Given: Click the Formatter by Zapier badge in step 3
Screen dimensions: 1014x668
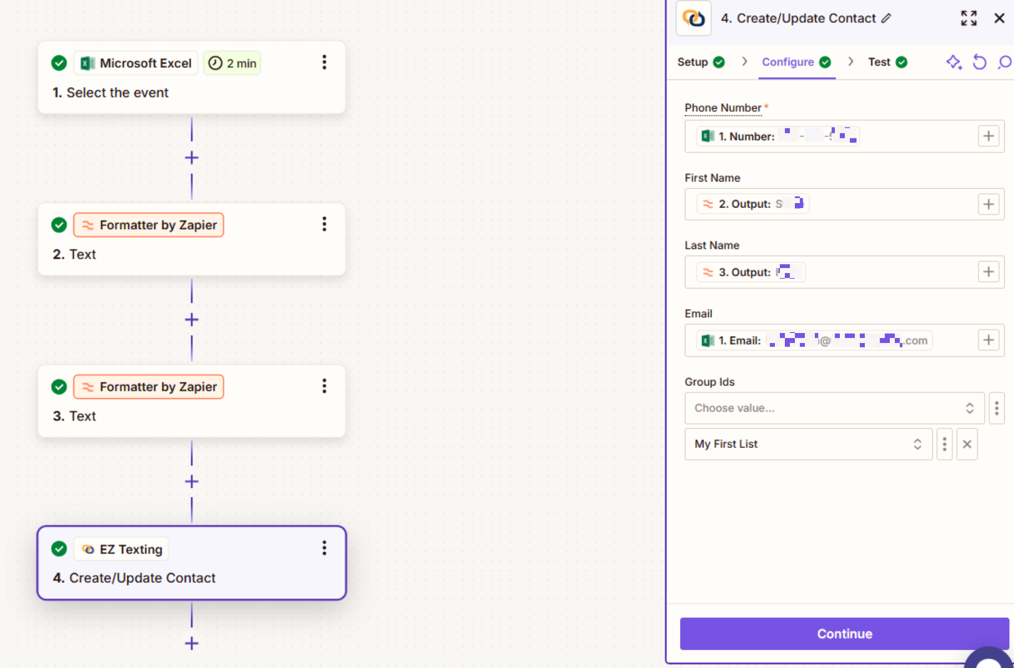Looking at the screenshot, I should [x=149, y=387].
